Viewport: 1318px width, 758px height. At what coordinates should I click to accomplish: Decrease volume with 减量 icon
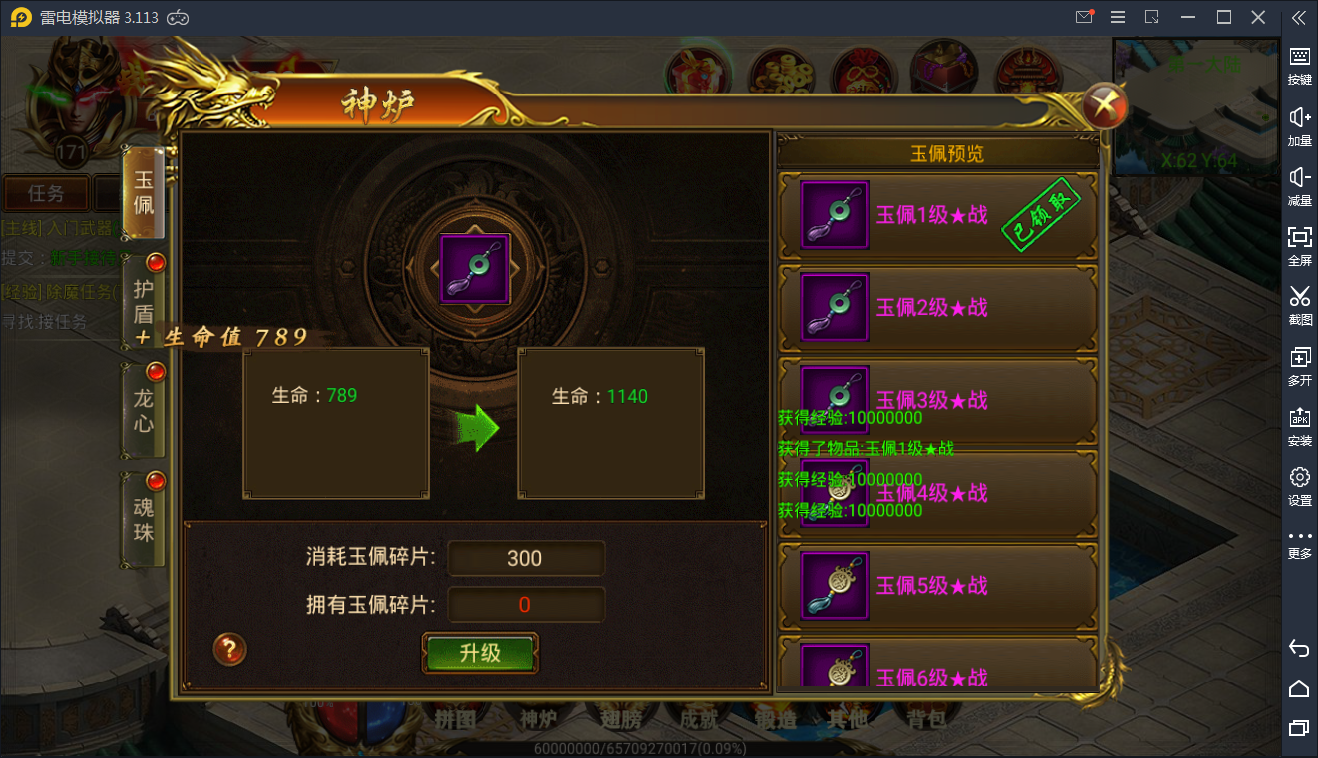pos(1299,187)
